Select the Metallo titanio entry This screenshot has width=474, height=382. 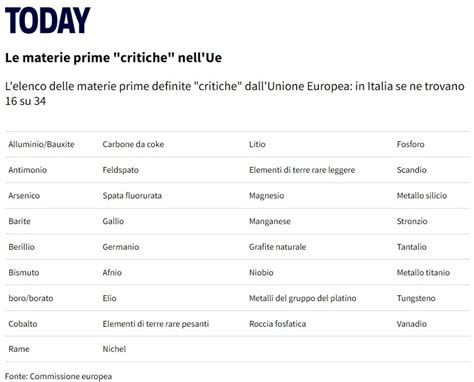pos(423,273)
